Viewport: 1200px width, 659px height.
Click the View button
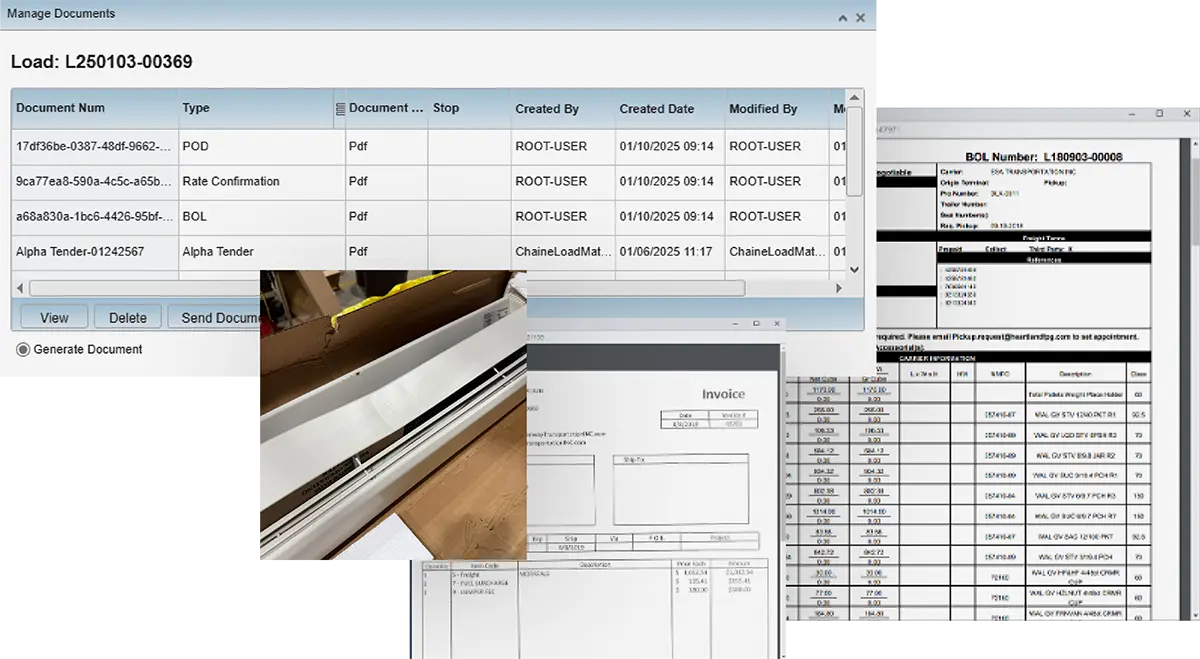(x=54, y=318)
